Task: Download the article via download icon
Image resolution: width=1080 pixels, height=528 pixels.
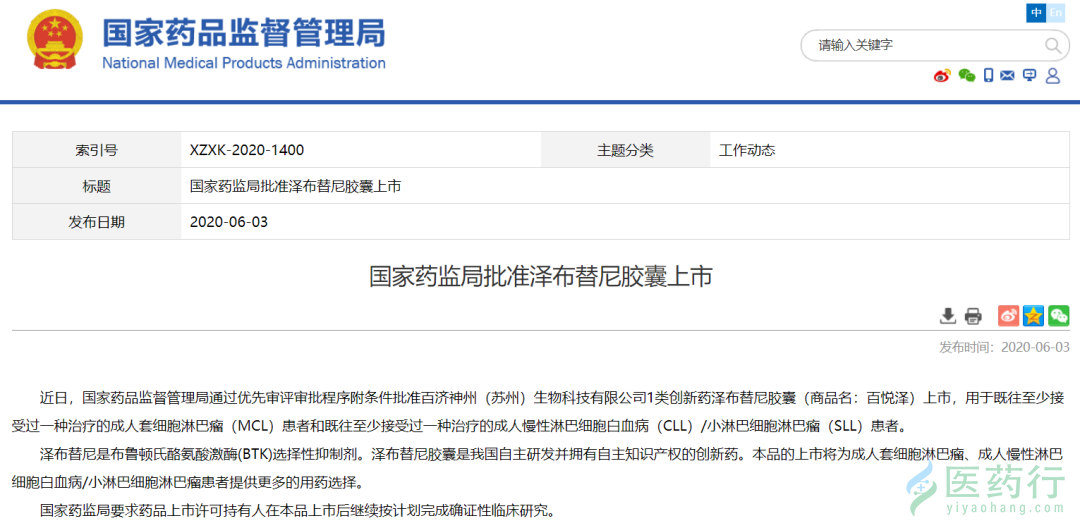Action: [x=948, y=316]
